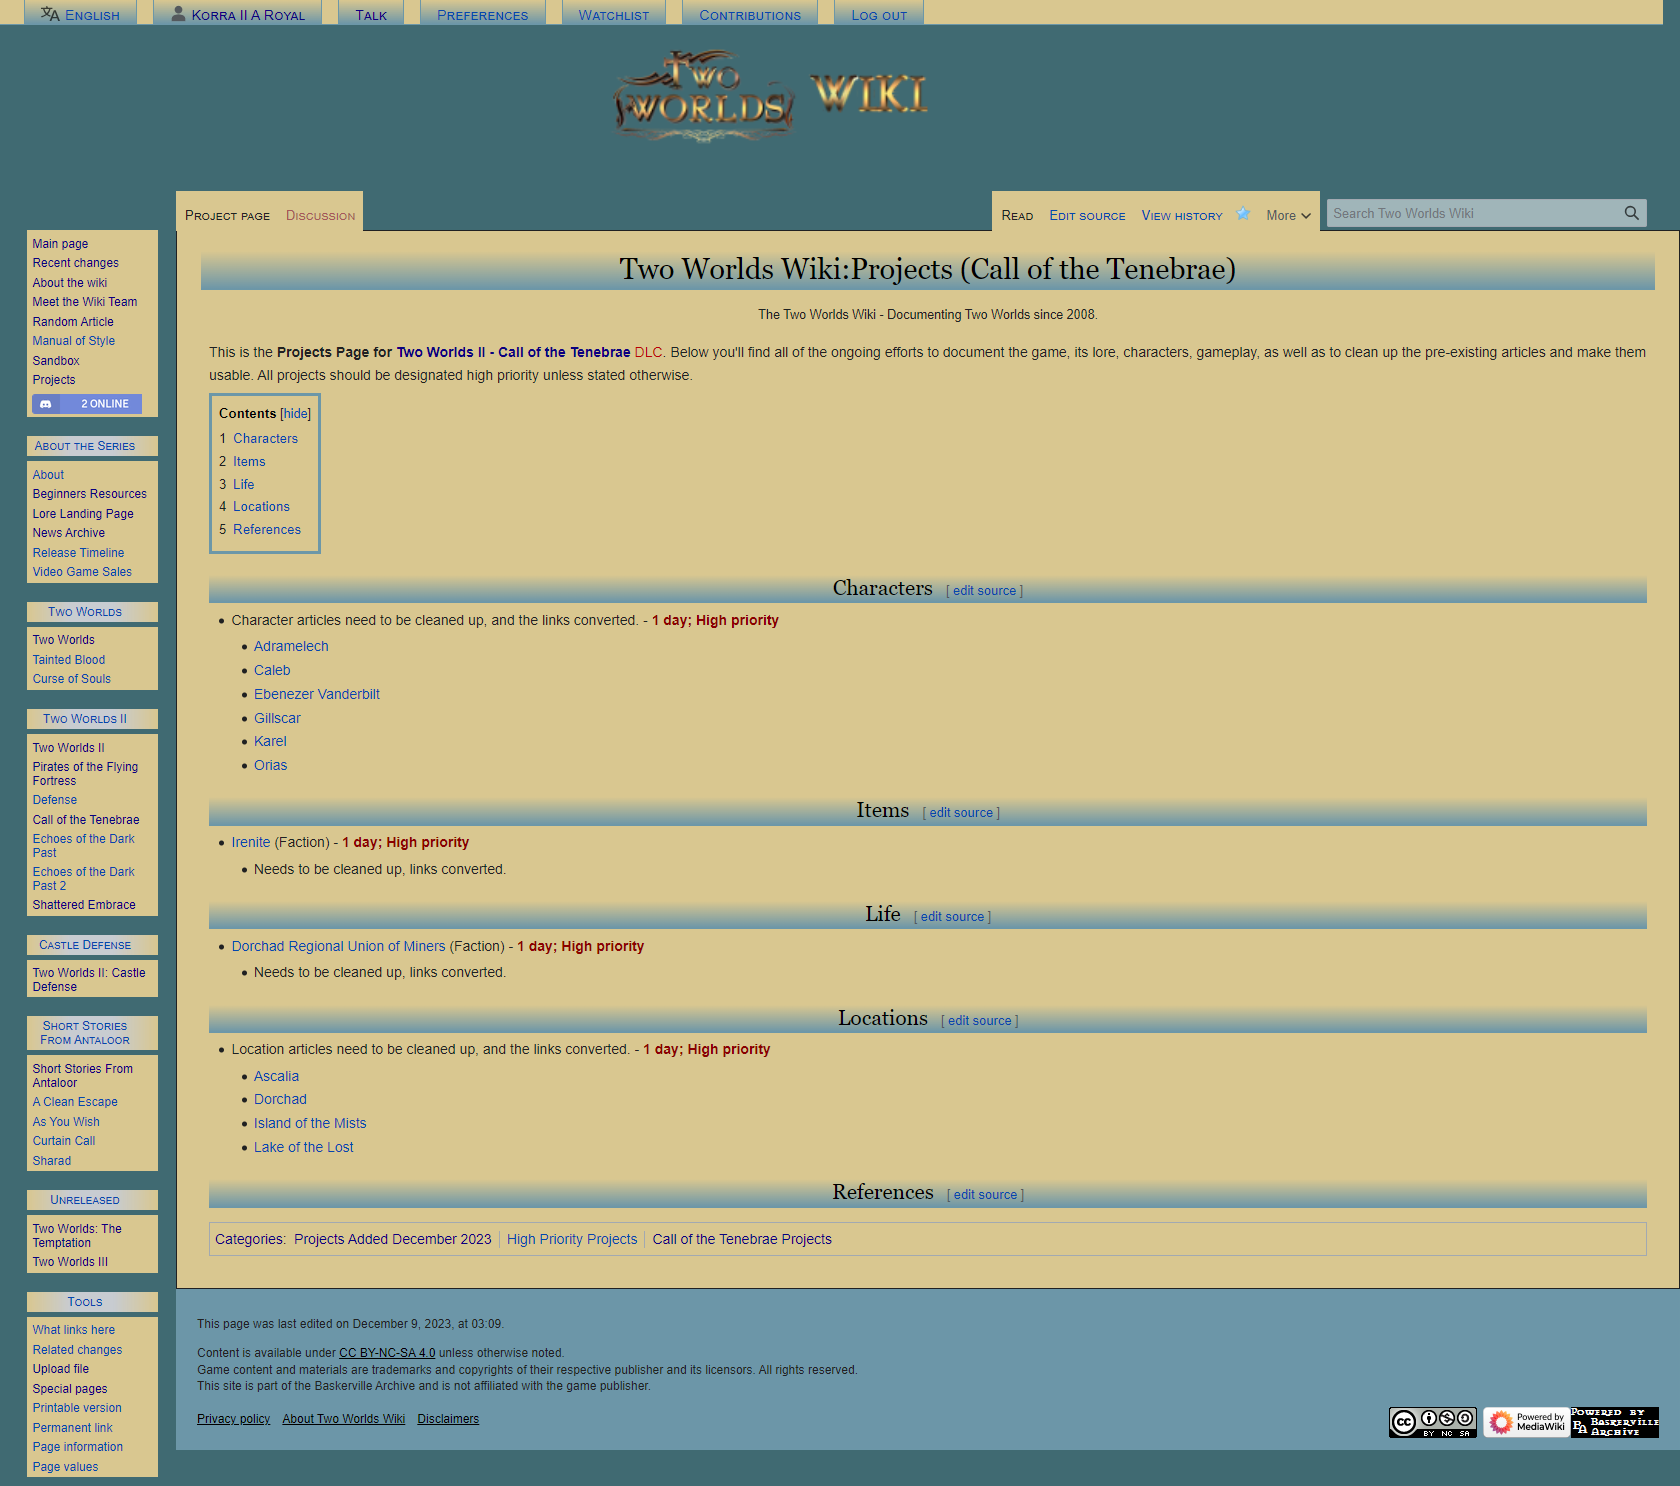Open the Sandbox sidebar link
The height and width of the screenshot is (1486, 1680).
click(56, 361)
